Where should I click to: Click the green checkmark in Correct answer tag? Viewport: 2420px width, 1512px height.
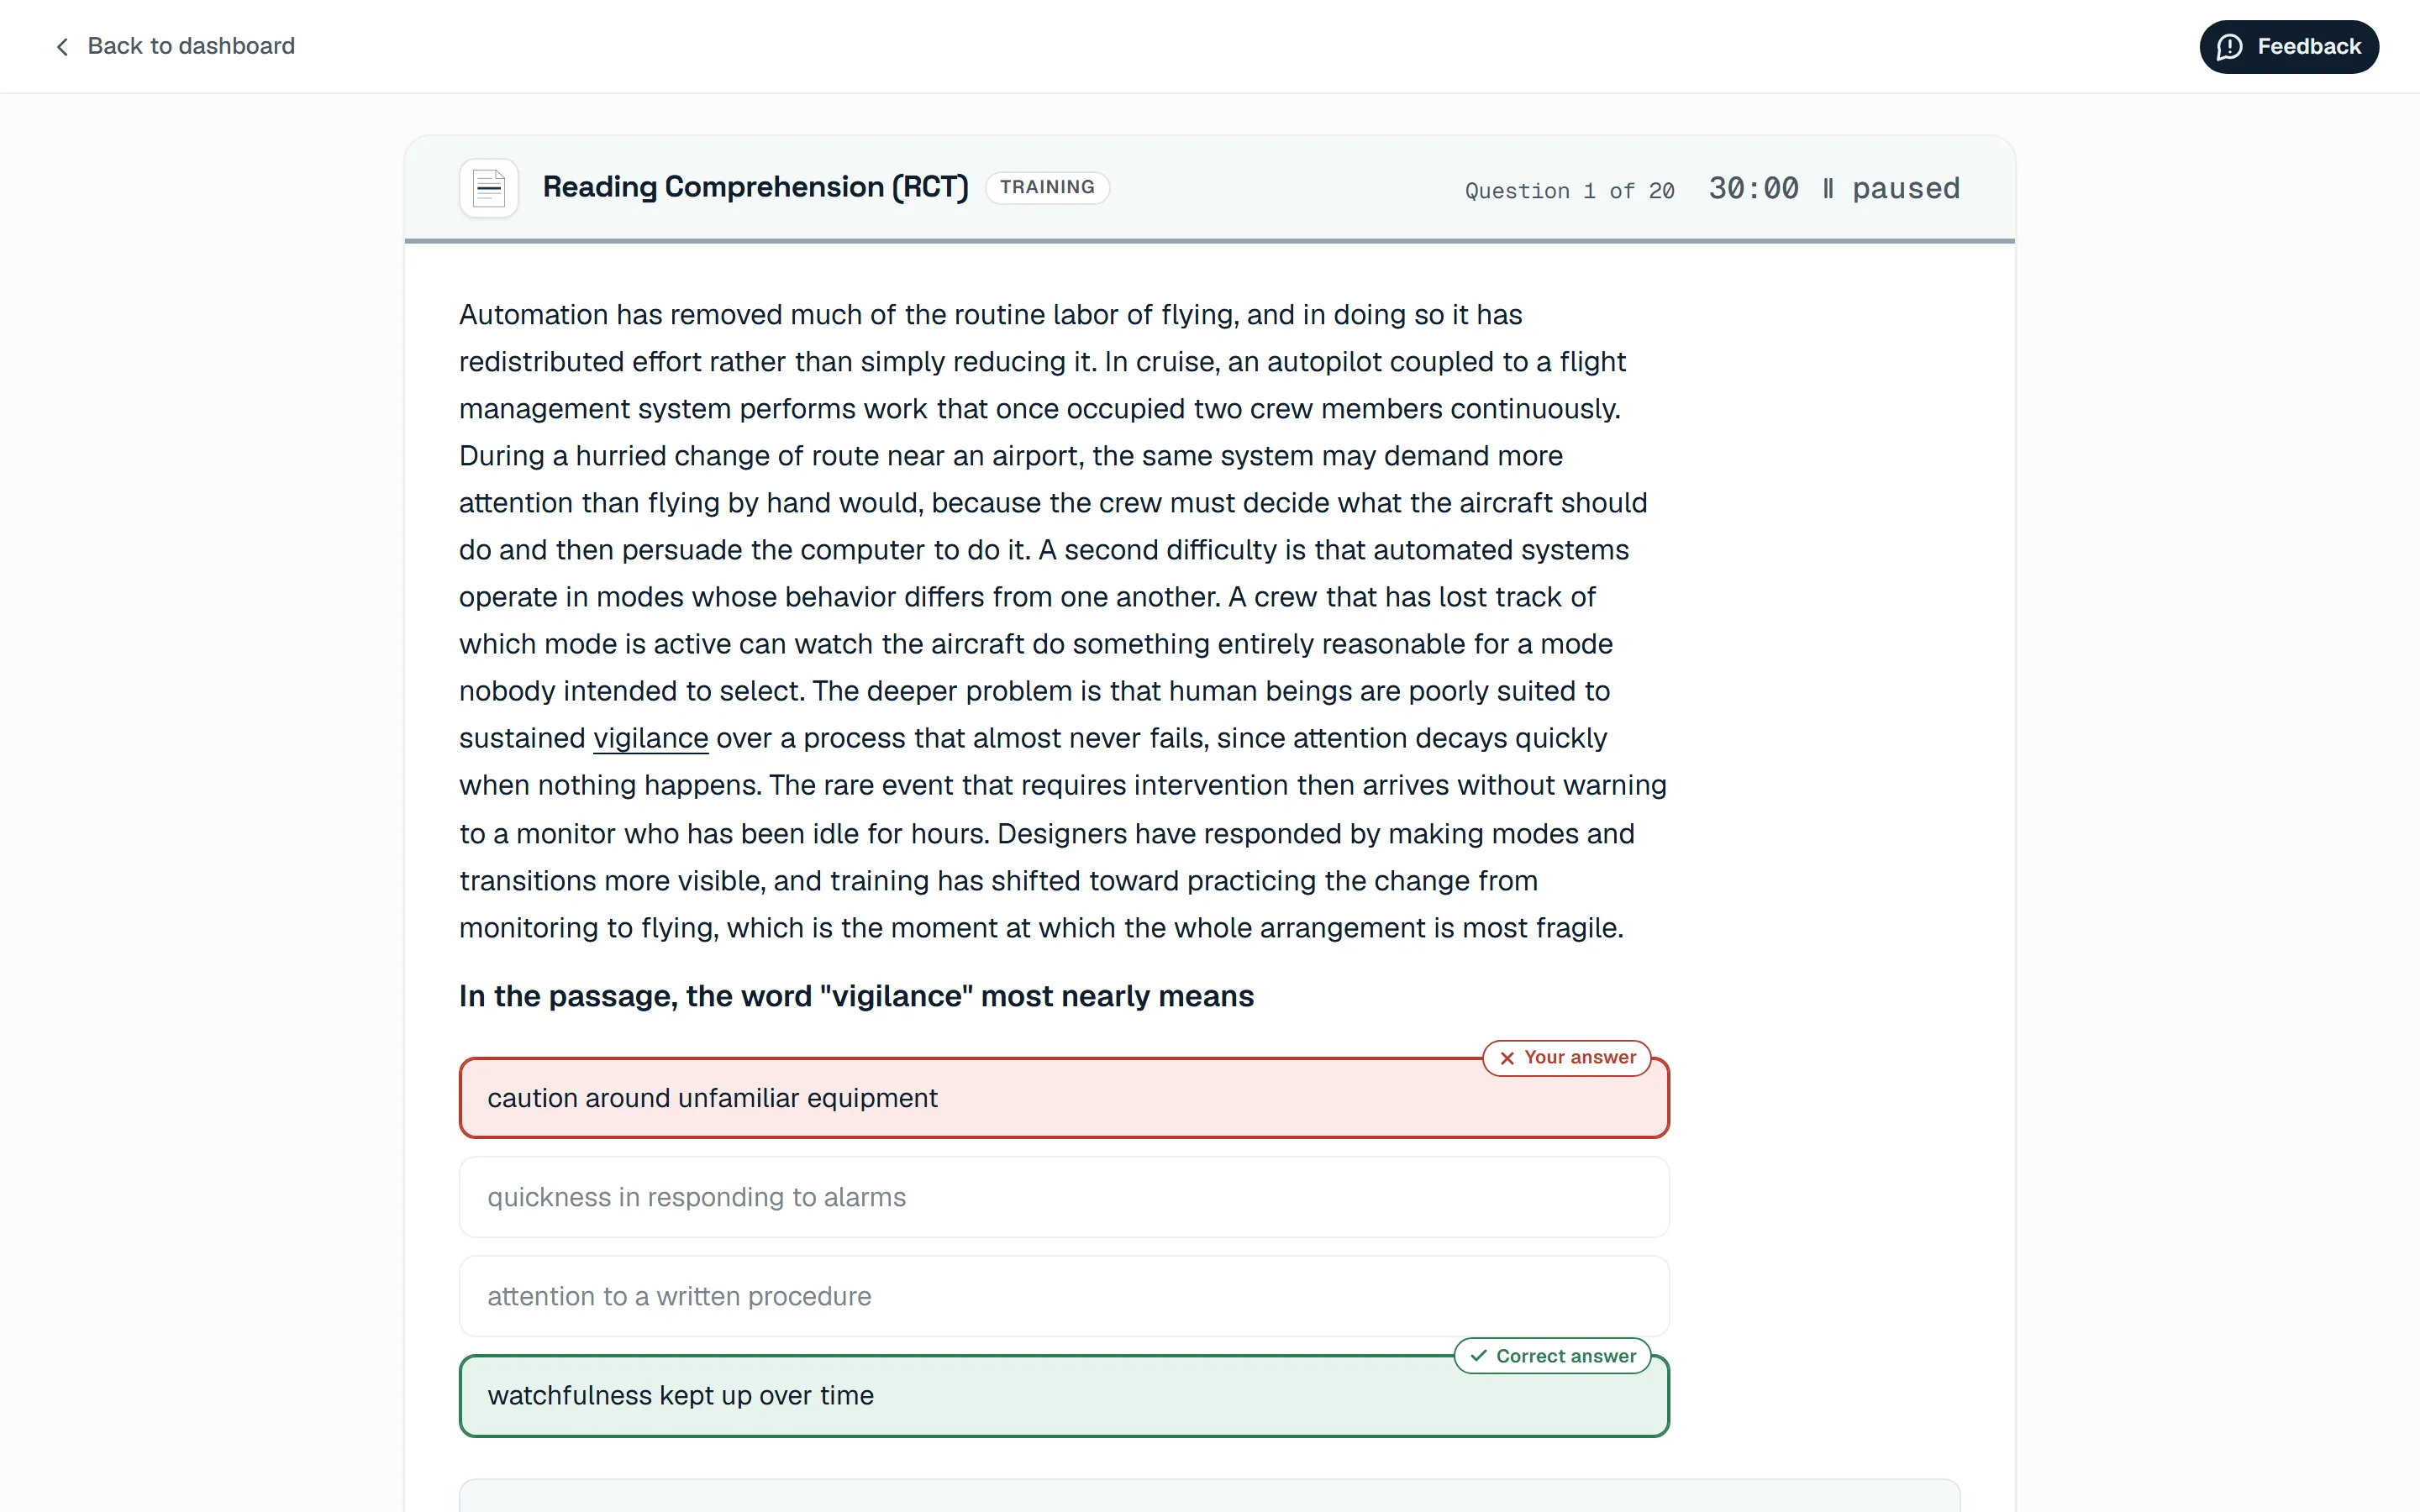(x=1479, y=1355)
